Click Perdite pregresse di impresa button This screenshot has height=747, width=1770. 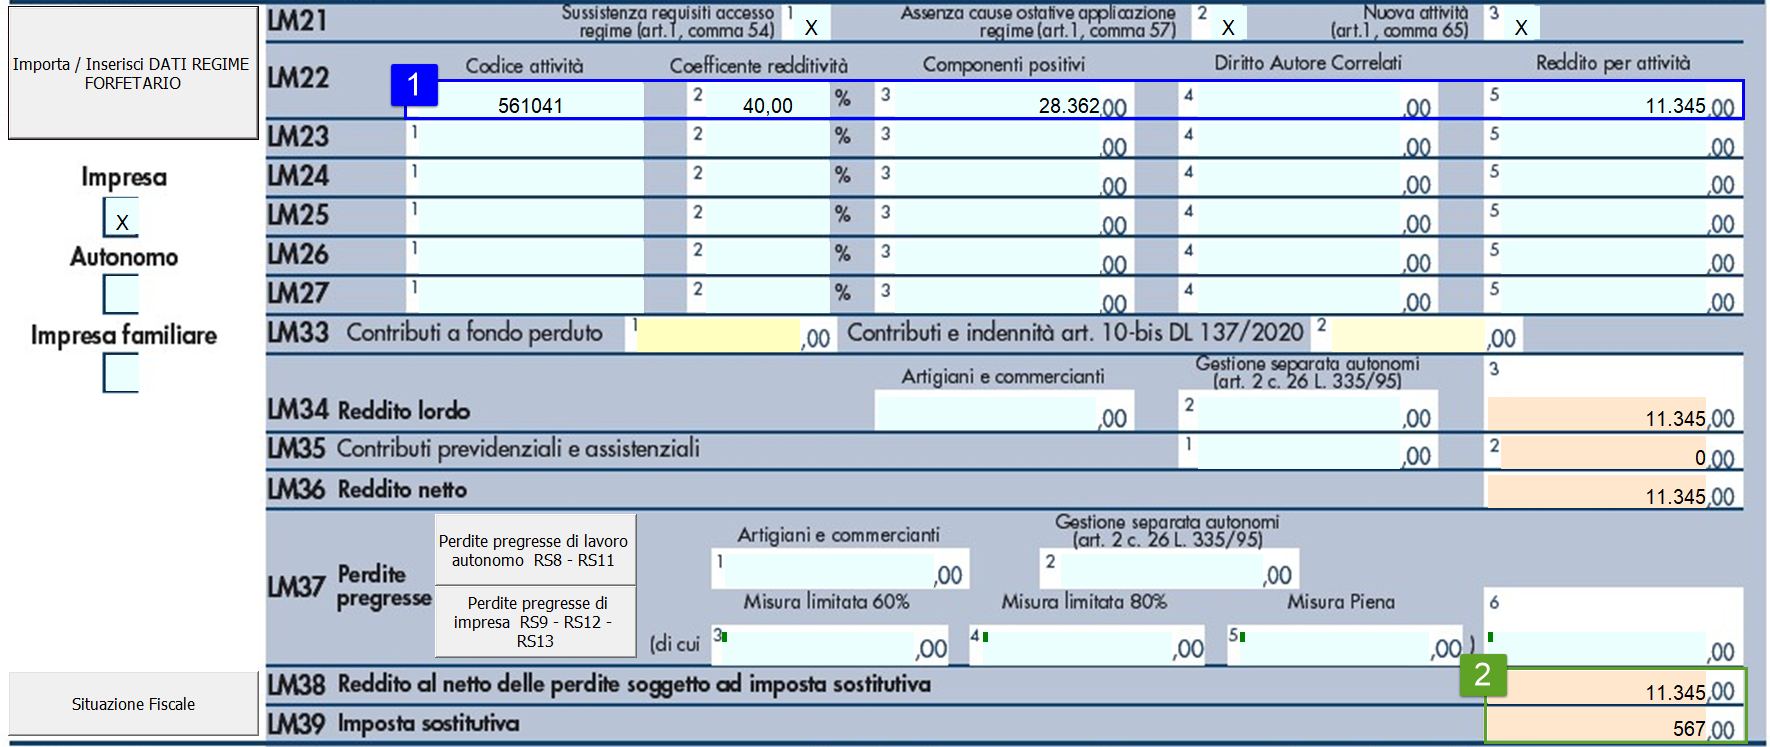point(534,621)
